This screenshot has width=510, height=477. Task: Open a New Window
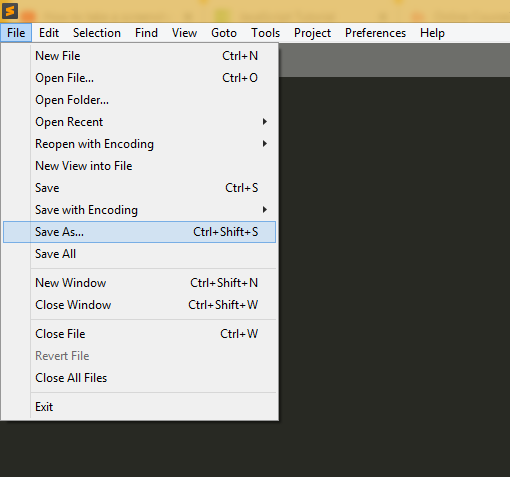(139, 283)
